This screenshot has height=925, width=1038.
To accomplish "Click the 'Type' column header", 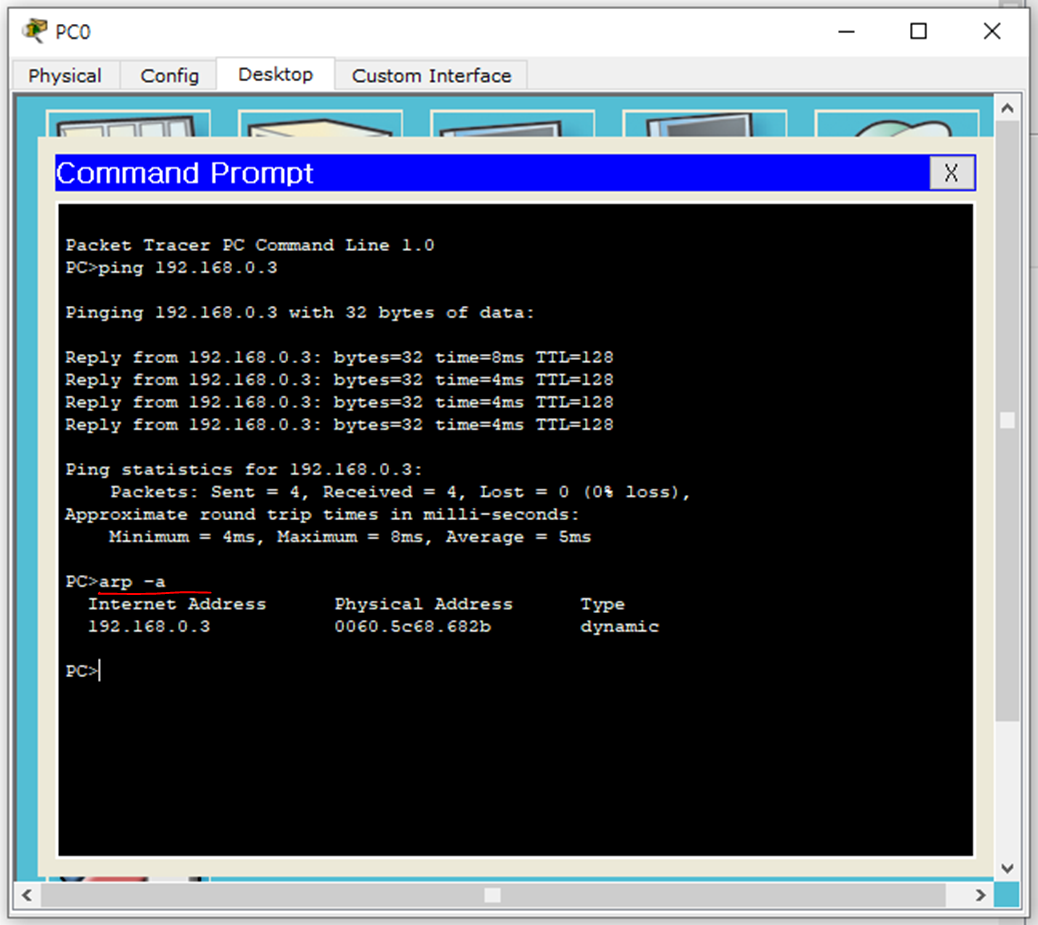I will (602, 604).
